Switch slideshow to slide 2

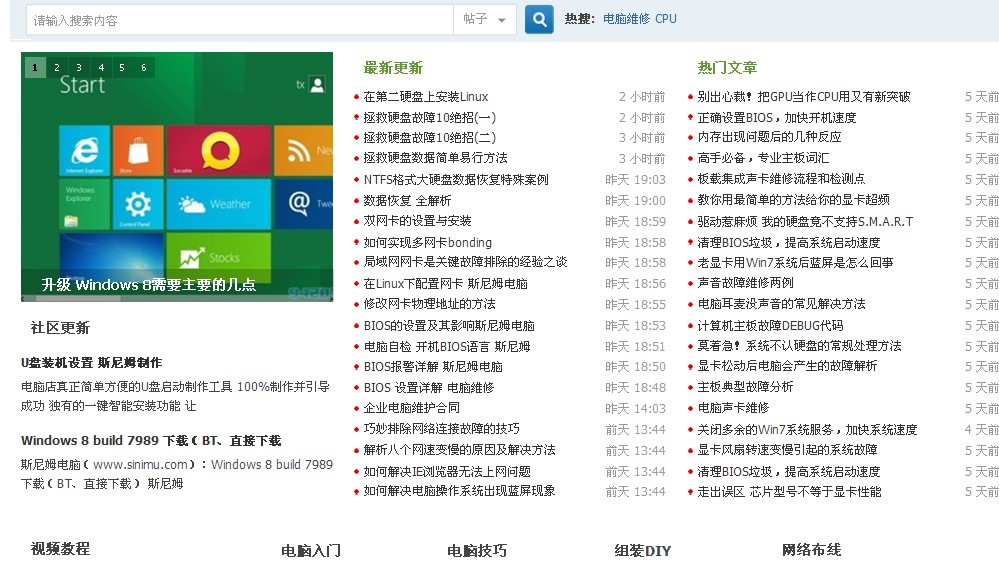pos(57,68)
